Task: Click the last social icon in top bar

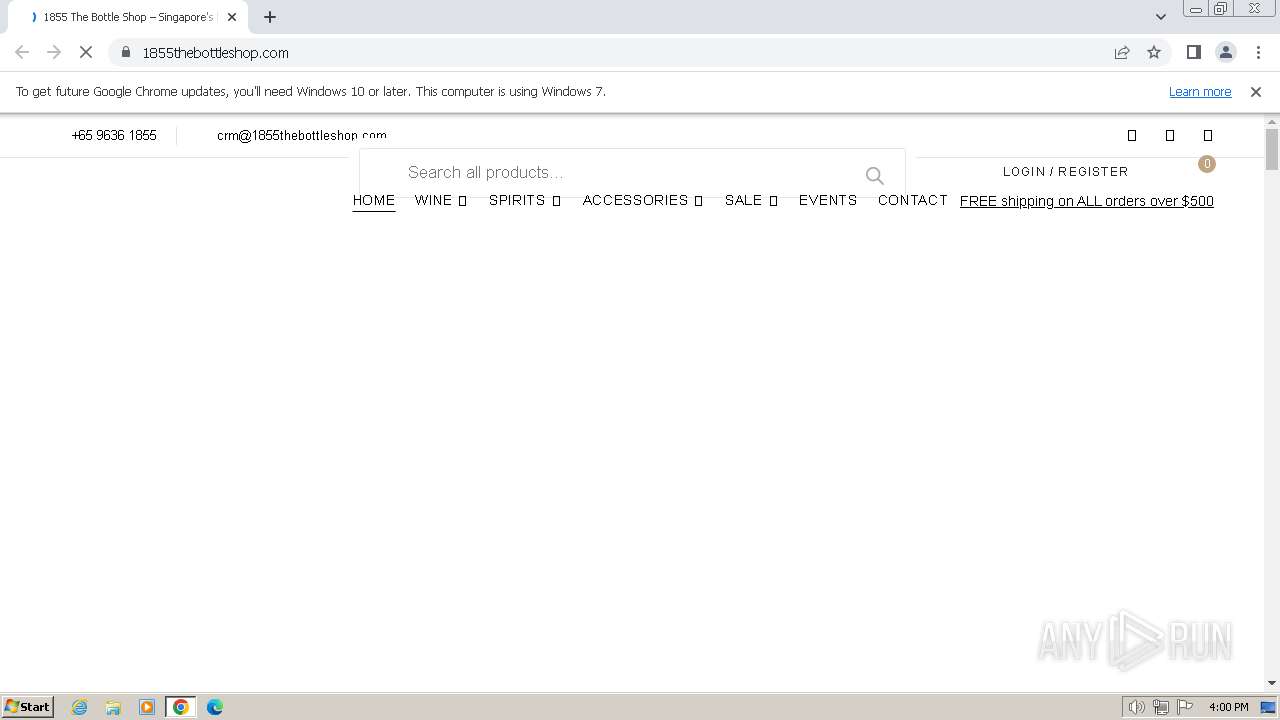Action: [x=1208, y=135]
